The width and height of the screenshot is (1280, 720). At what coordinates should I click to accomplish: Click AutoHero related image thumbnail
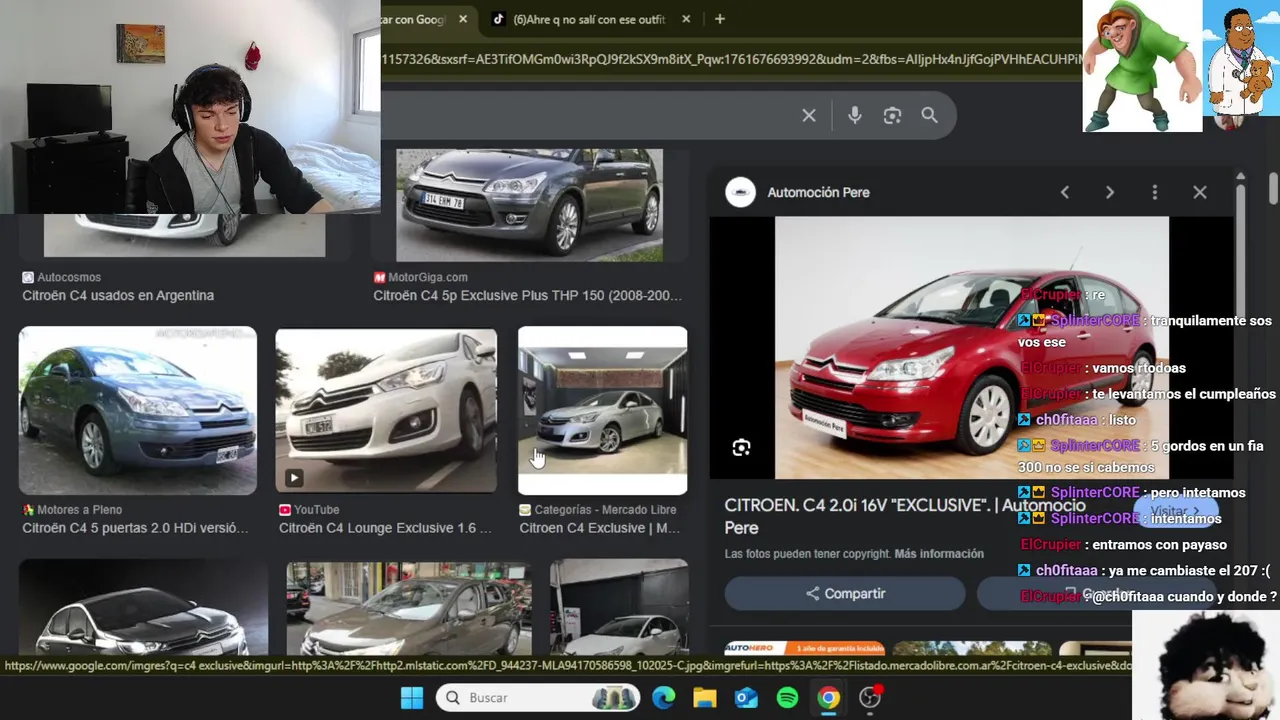(804, 648)
